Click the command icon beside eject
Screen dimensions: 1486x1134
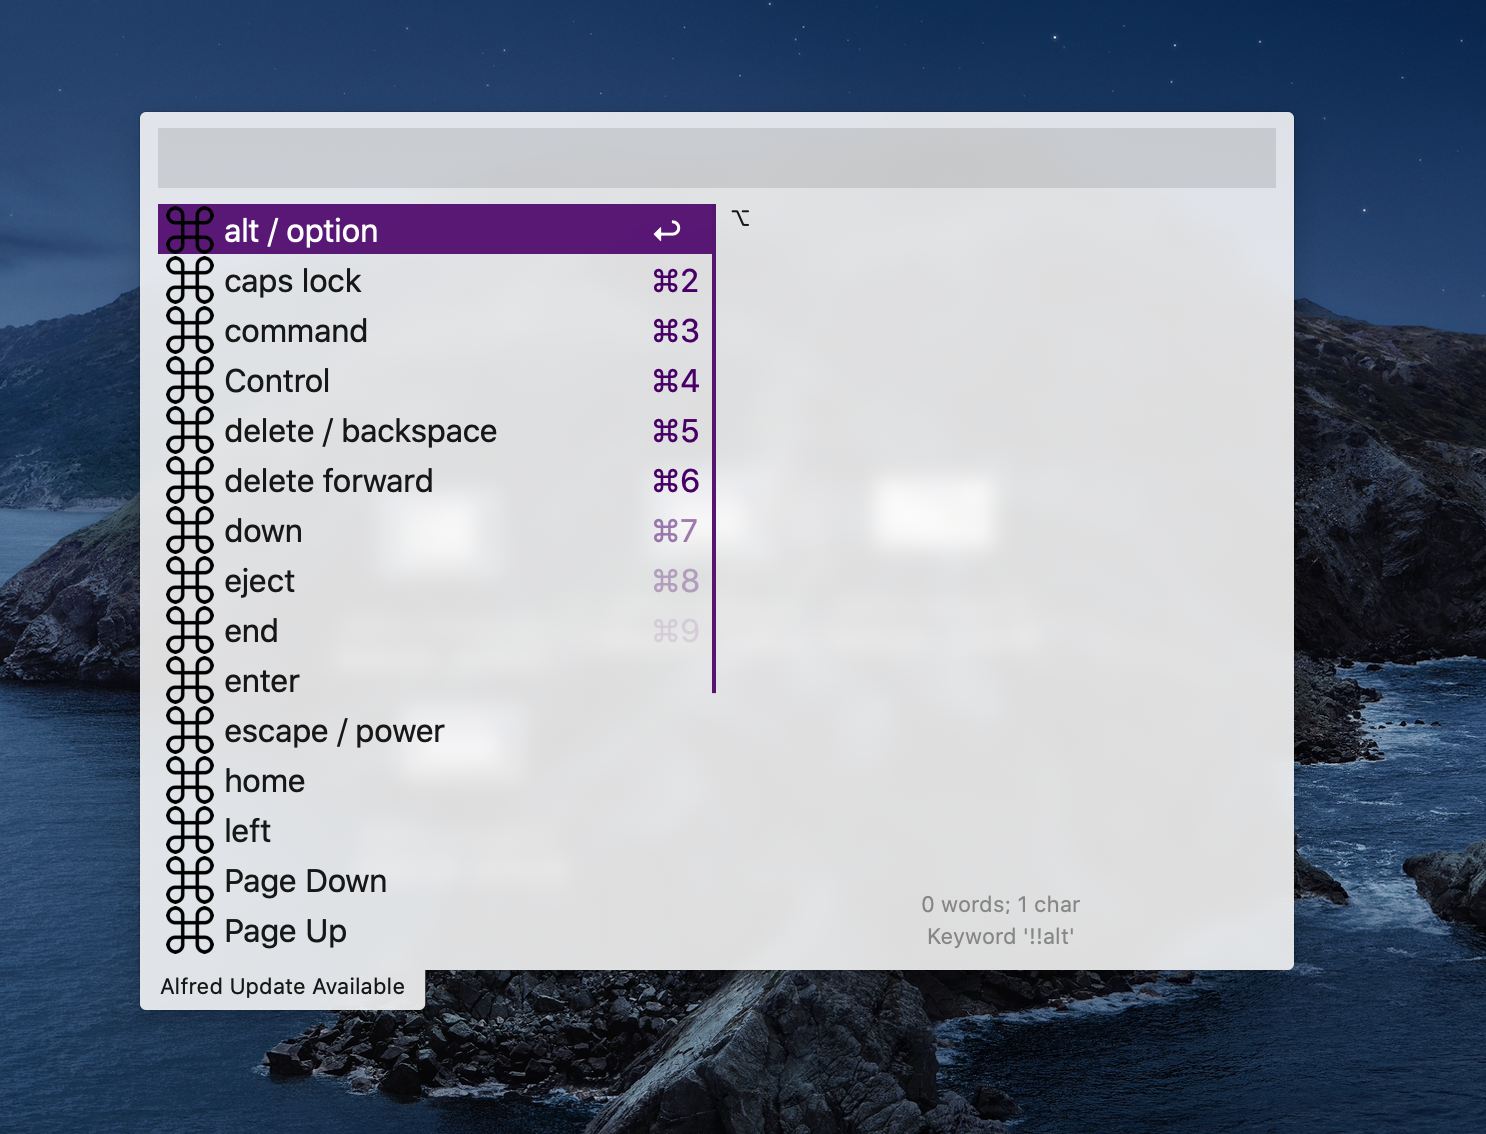(190, 580)
